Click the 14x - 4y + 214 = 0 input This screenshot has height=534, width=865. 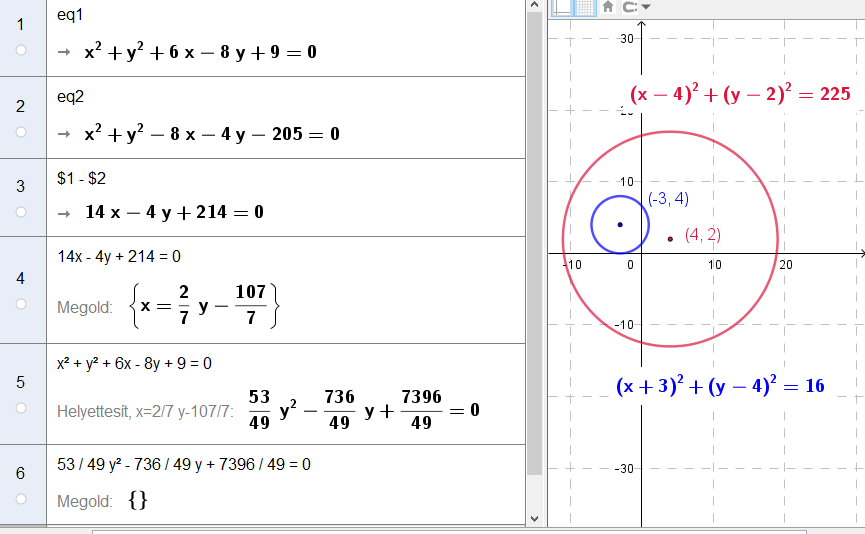click(119, 256)
